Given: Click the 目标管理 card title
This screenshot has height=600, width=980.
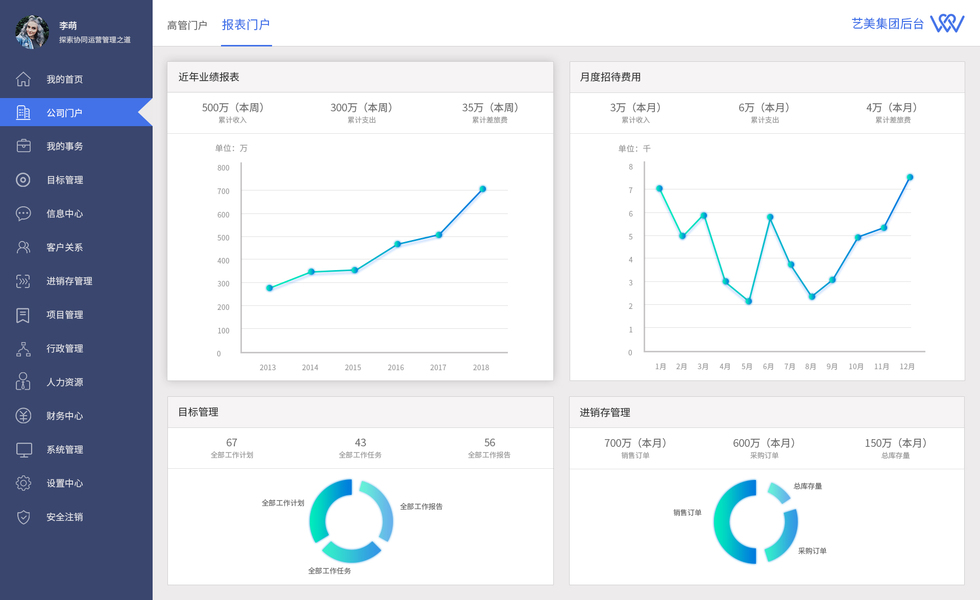Looking at the screenshot, I should tap(198, 412).
